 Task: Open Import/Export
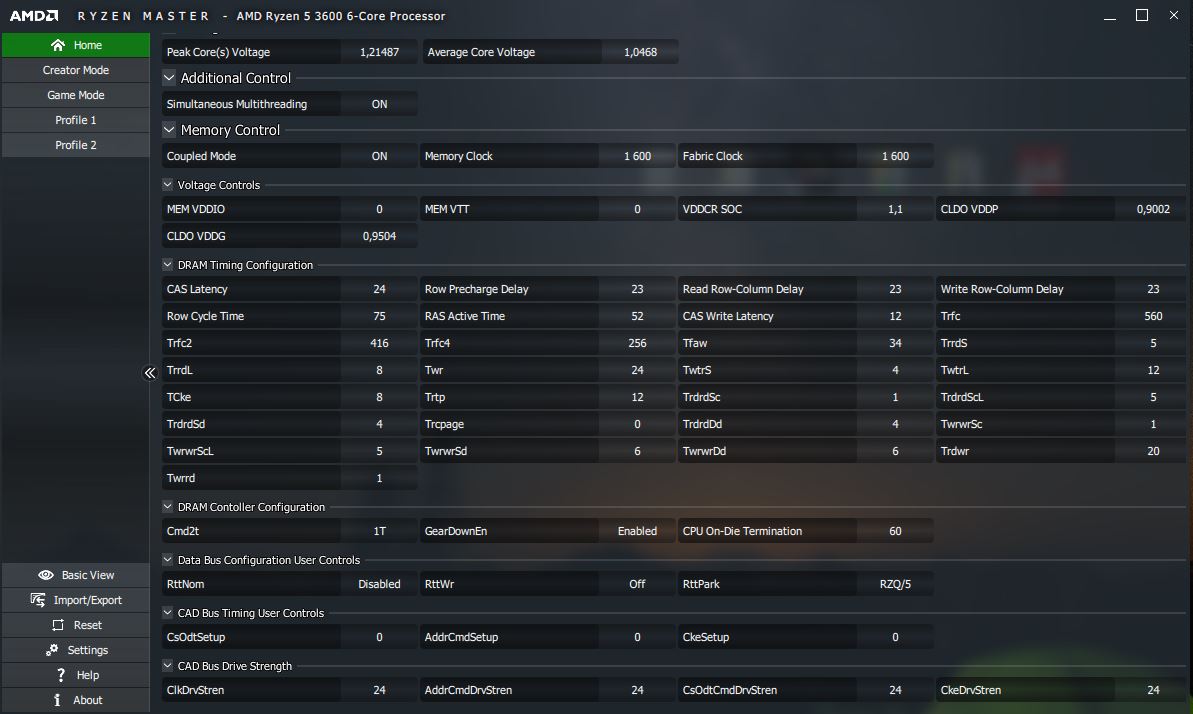coord(76,600)
